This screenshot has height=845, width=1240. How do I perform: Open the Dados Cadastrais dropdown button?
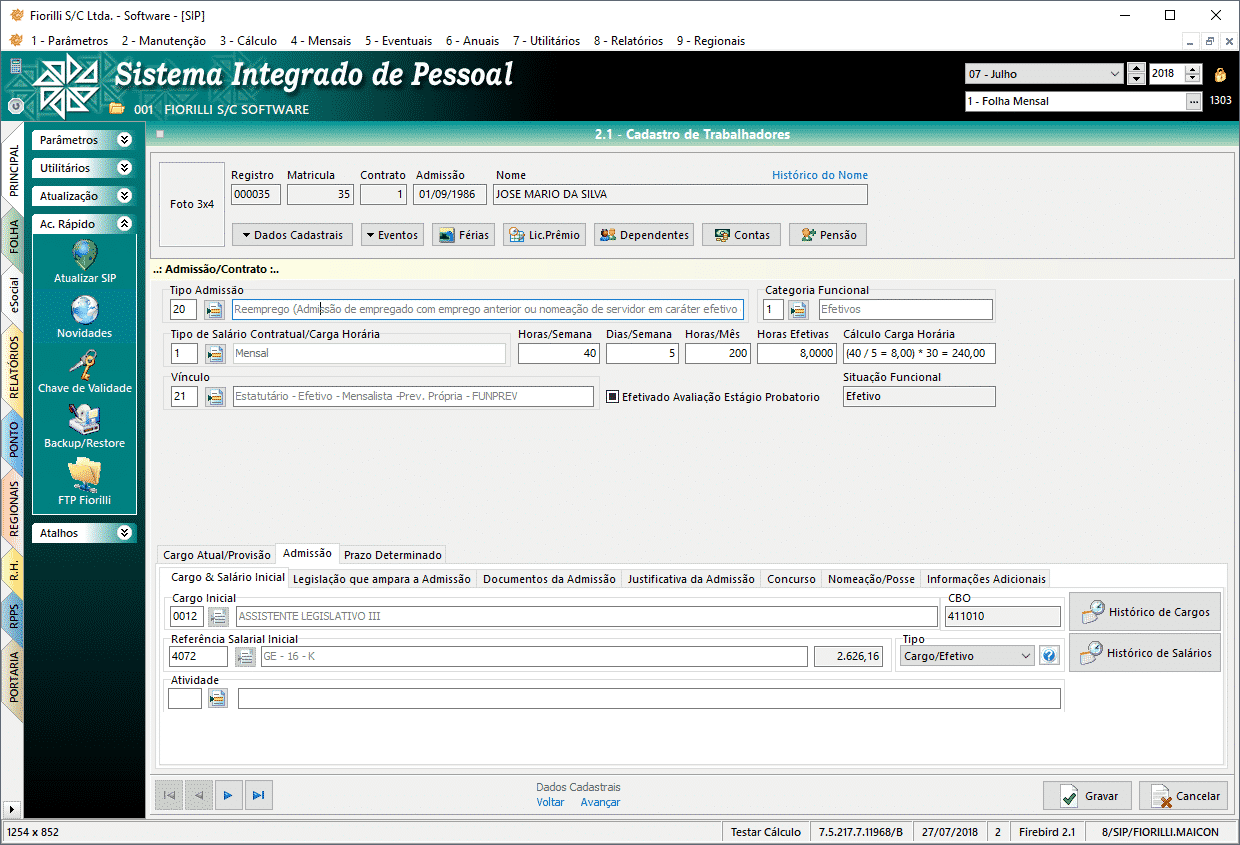click(x=292, y=235)
